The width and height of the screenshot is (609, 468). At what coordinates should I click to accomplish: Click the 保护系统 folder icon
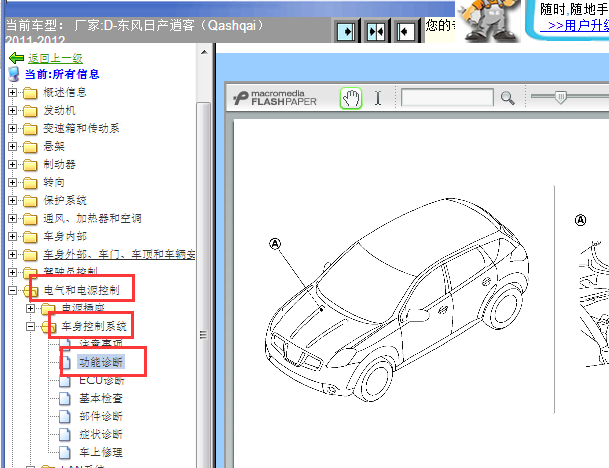30,201
